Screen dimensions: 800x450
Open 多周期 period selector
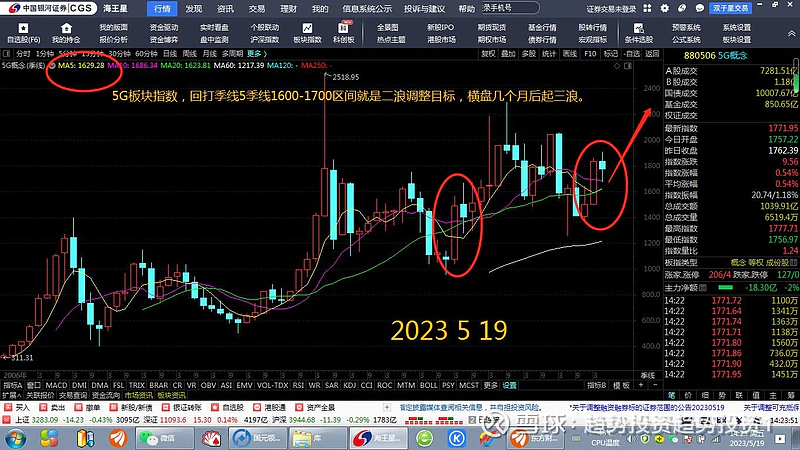(x=232, y=54)
